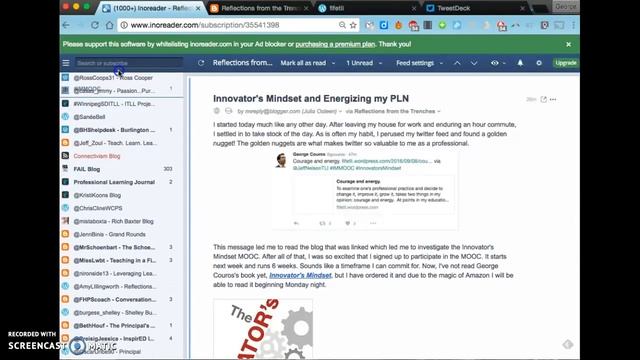This screenshot has height=360, width=640.
Task: Open the Feed settings dropdown
Action: pos(419,63)
